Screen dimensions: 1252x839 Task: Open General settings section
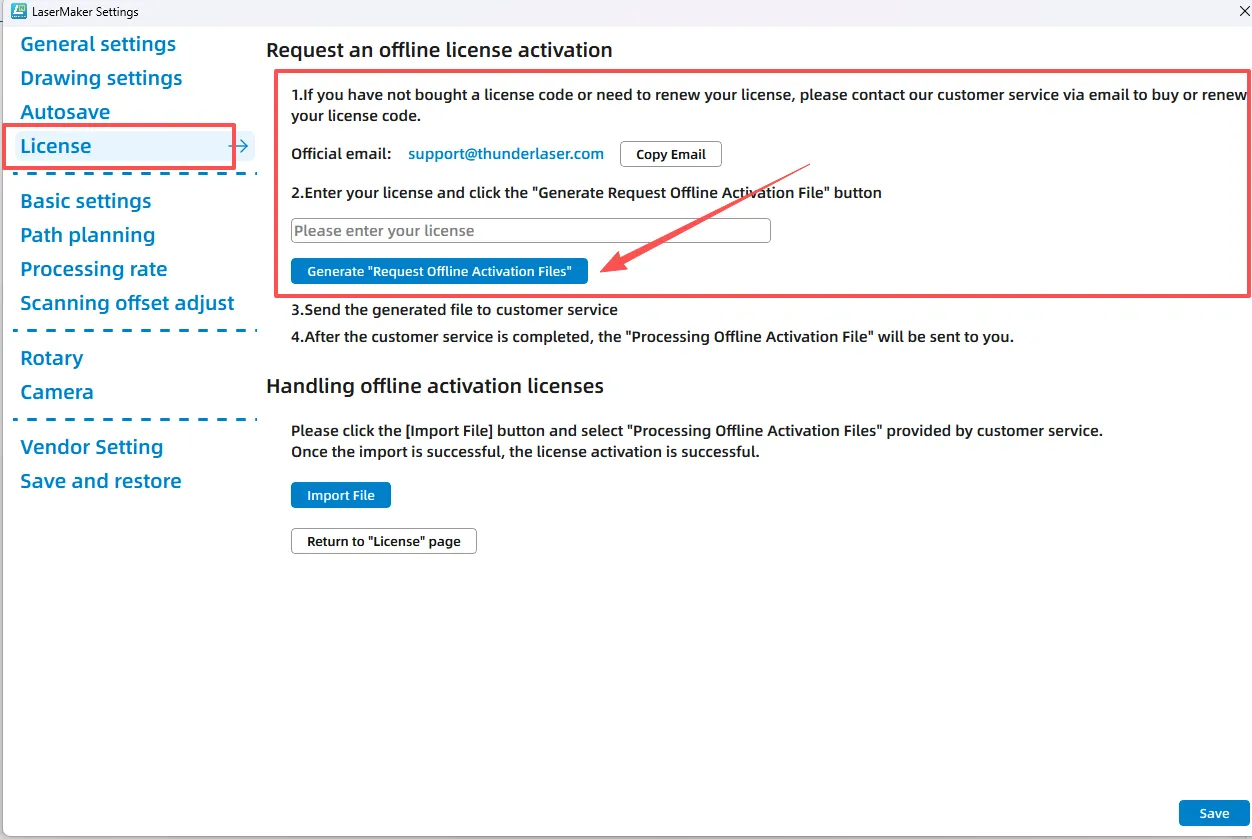98,44
